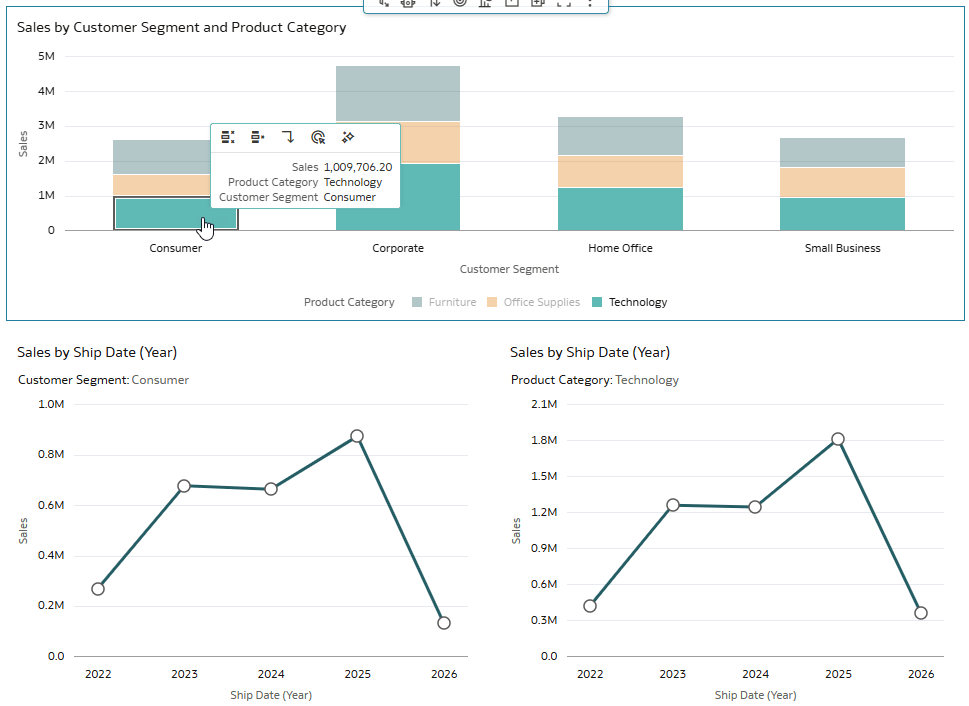This screenshot has width=969, height=706.
Task: Select the Corporate Furniture bar segment
Action: 398,93
